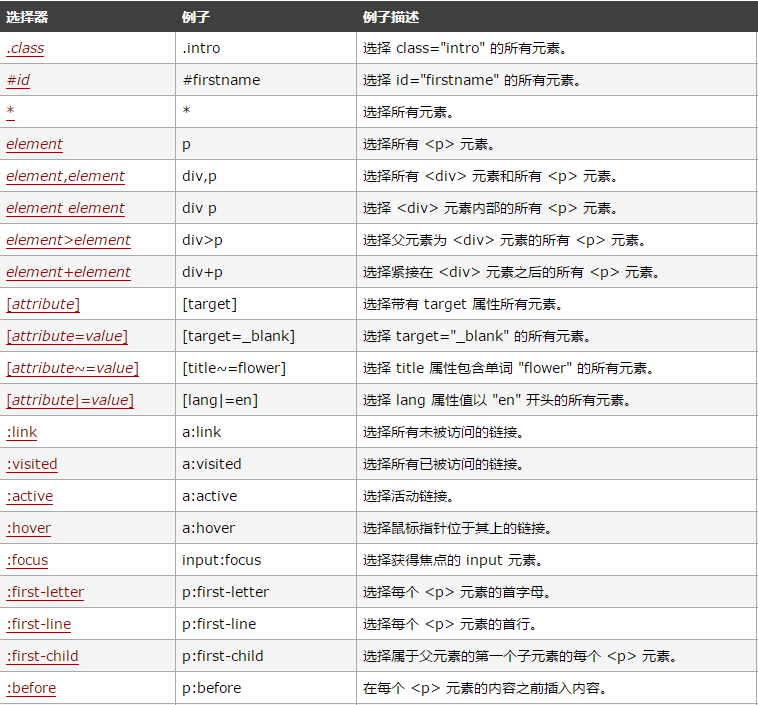Select the #firstname example cell
Viewport: 758px width, 705px height.
(266, 80)
